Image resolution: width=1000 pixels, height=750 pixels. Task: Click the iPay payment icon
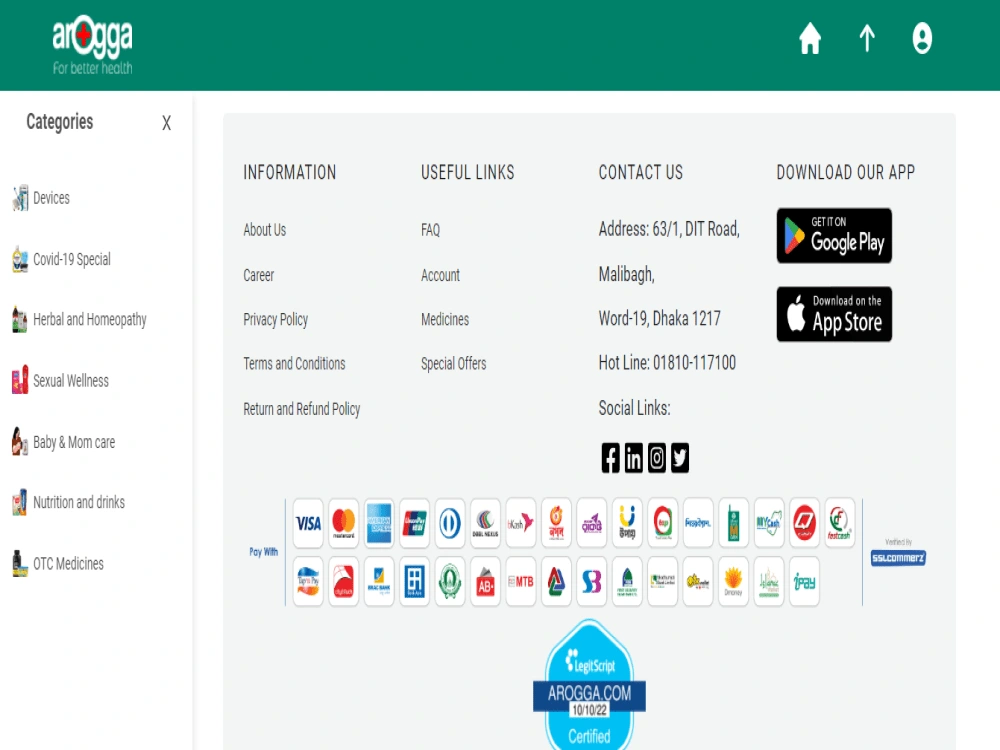[804, 582]
